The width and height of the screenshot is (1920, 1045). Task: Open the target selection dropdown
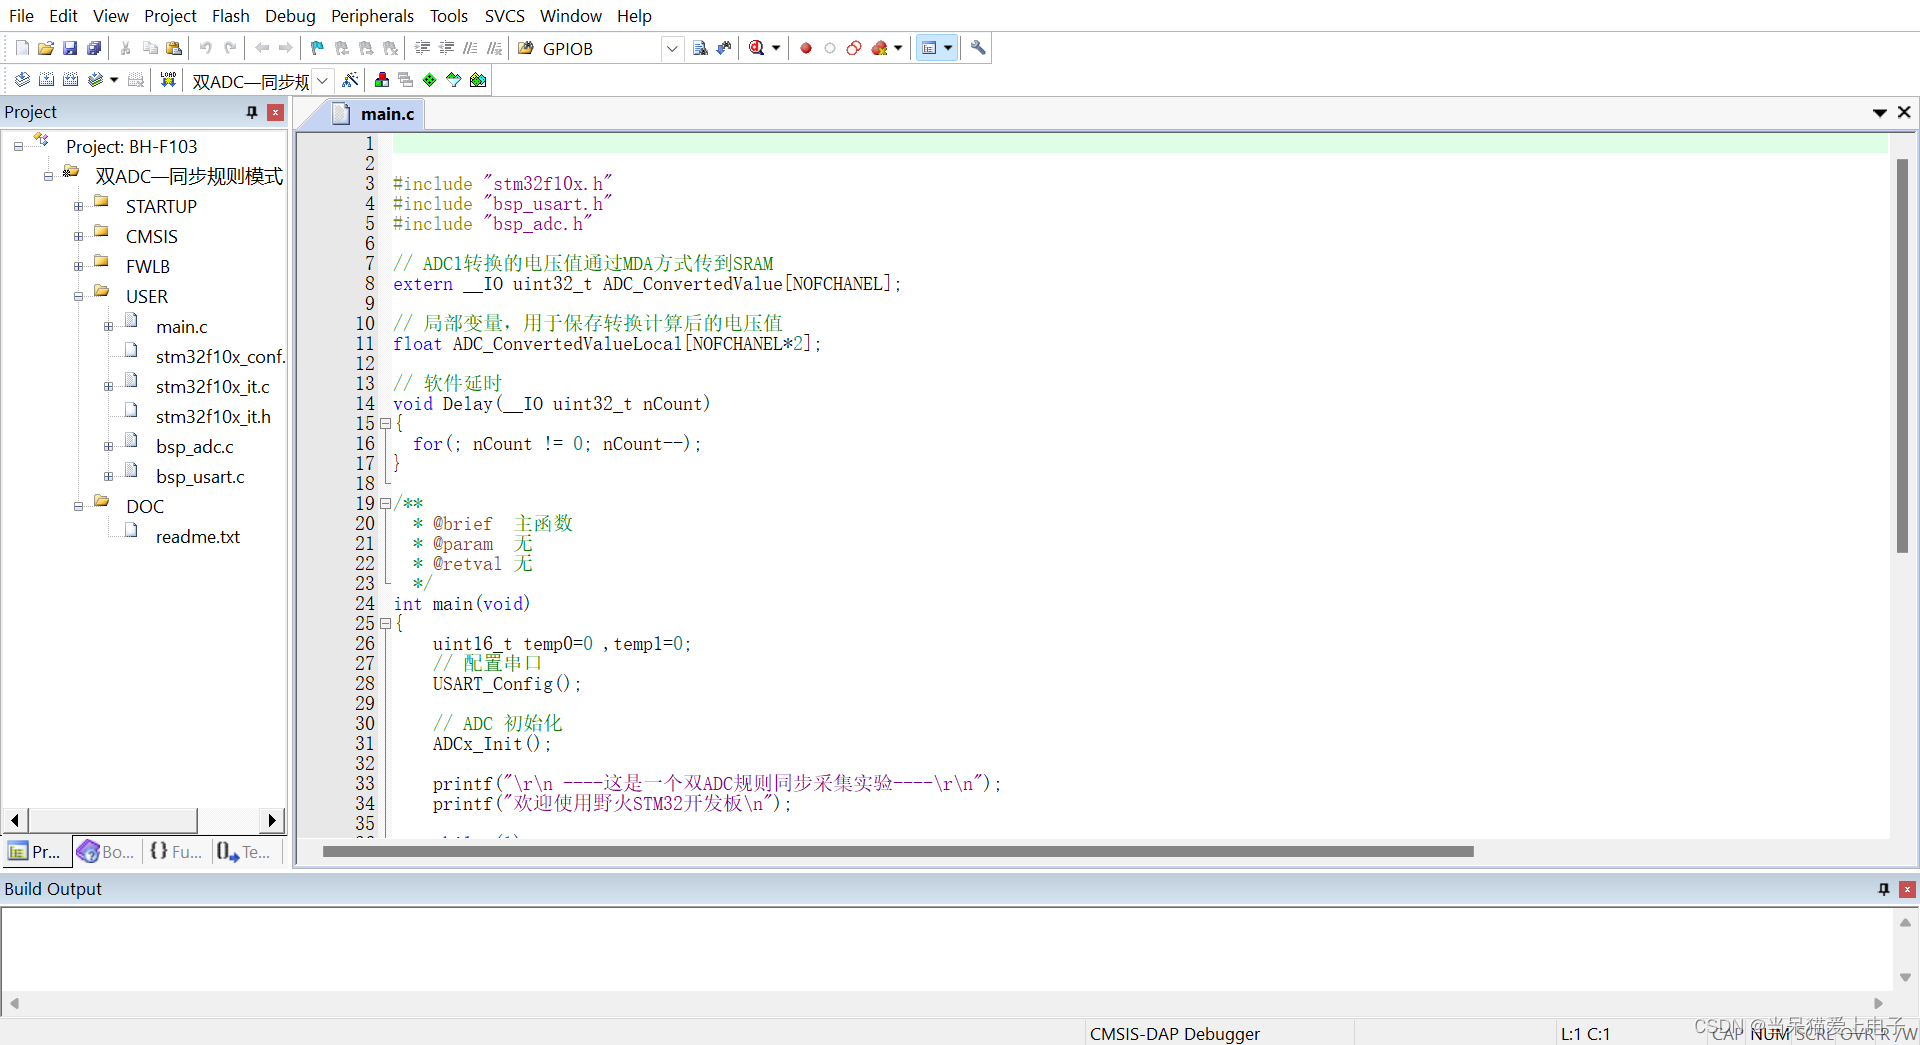pos(322,80)
